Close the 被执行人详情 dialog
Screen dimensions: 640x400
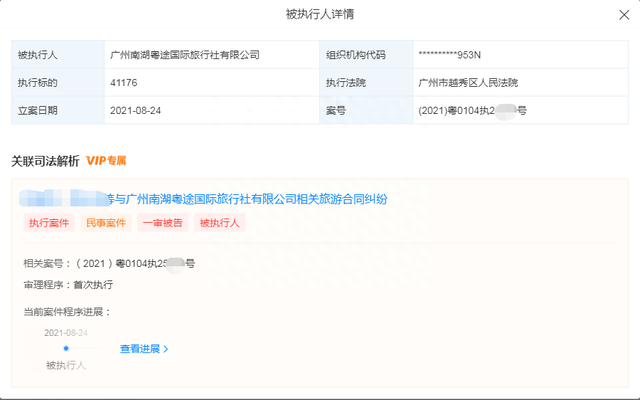pos(624,15)
